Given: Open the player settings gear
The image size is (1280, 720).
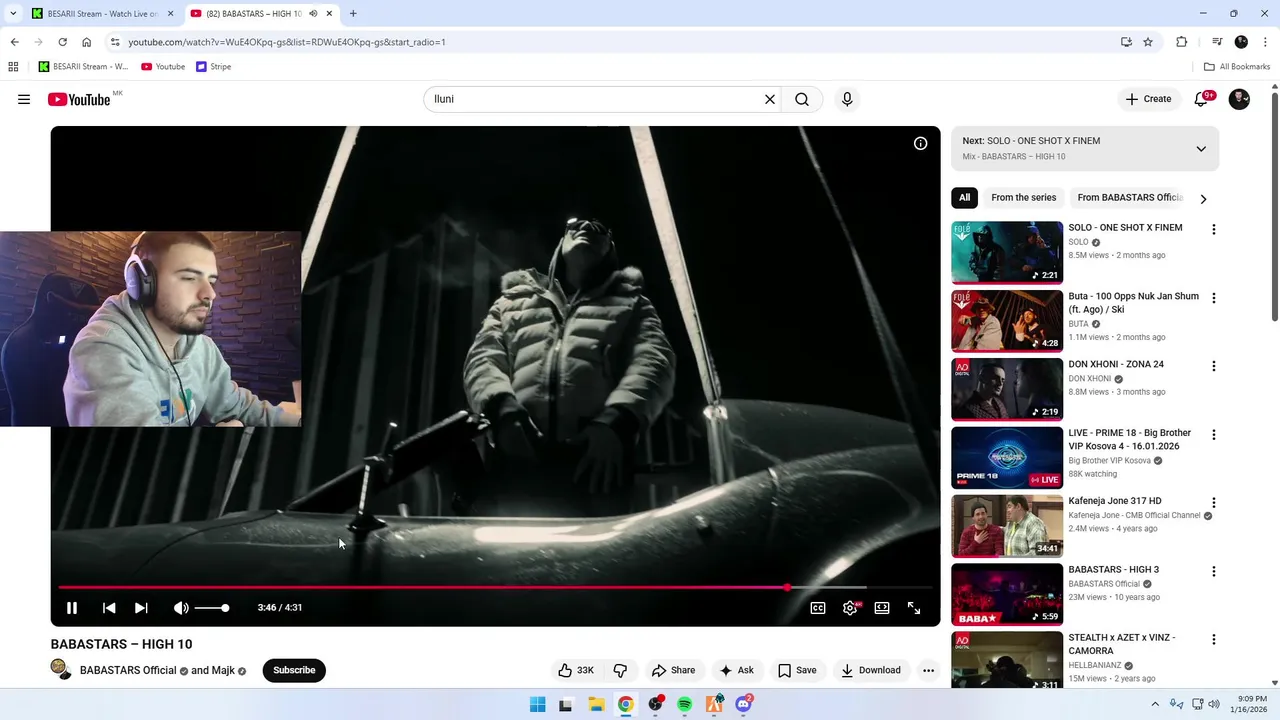Looking at the screenshot, I should tap(850, 608).
